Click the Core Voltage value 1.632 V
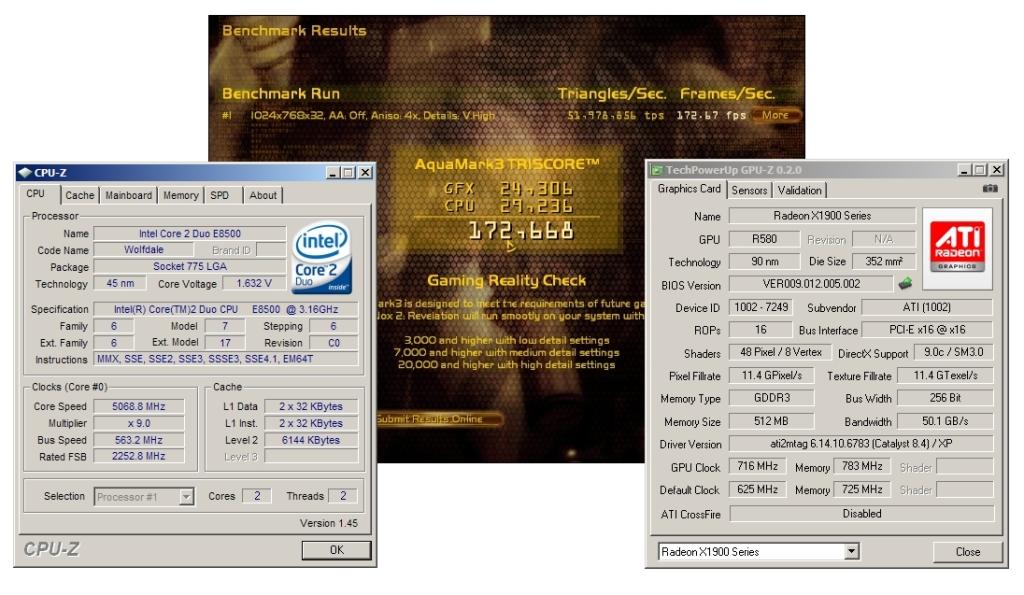This screenshot has height=595, width=1024. click(254, 283)
